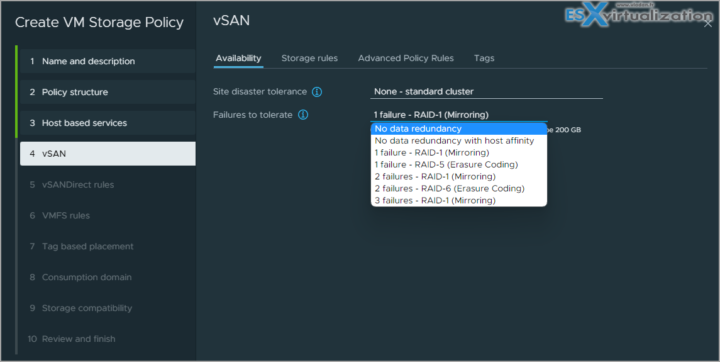Open the Advanced Policy Rules tab
Screen dimensions: 720x362
406,58
